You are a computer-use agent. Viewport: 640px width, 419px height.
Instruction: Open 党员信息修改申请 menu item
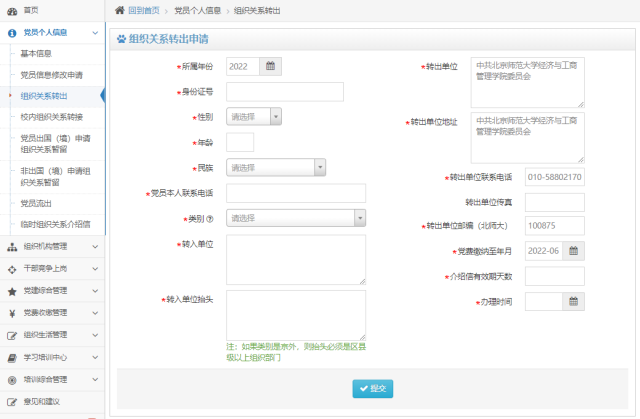(51, 75)
